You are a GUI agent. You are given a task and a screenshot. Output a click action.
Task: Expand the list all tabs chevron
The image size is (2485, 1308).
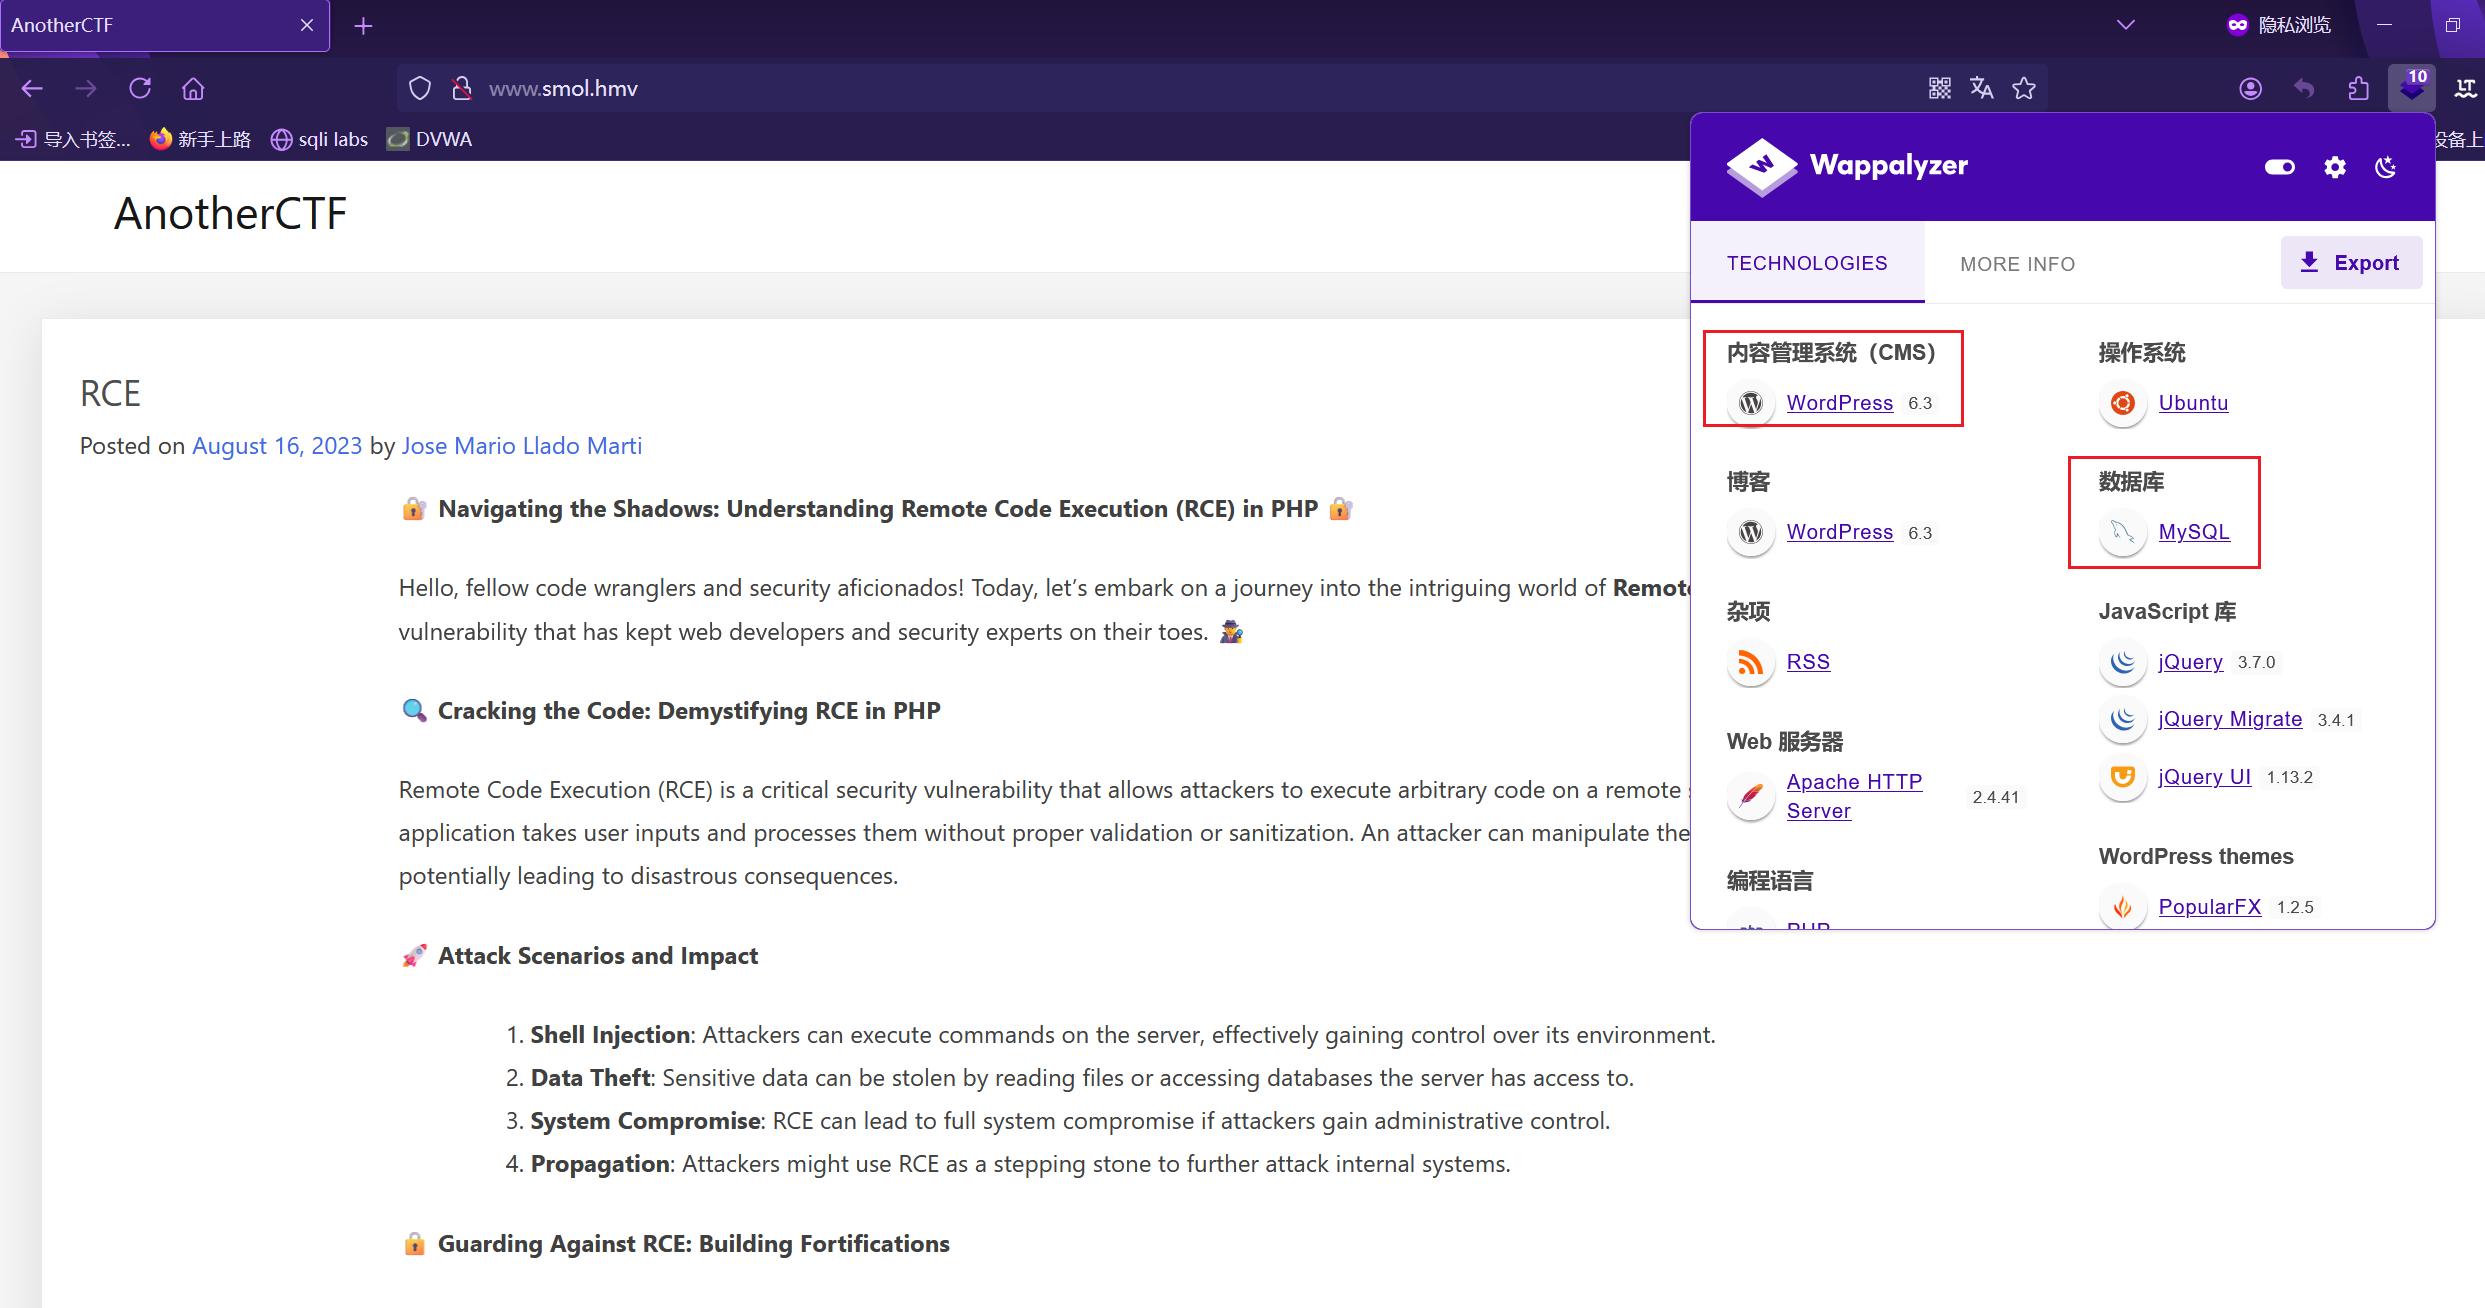coord(2125,25)
